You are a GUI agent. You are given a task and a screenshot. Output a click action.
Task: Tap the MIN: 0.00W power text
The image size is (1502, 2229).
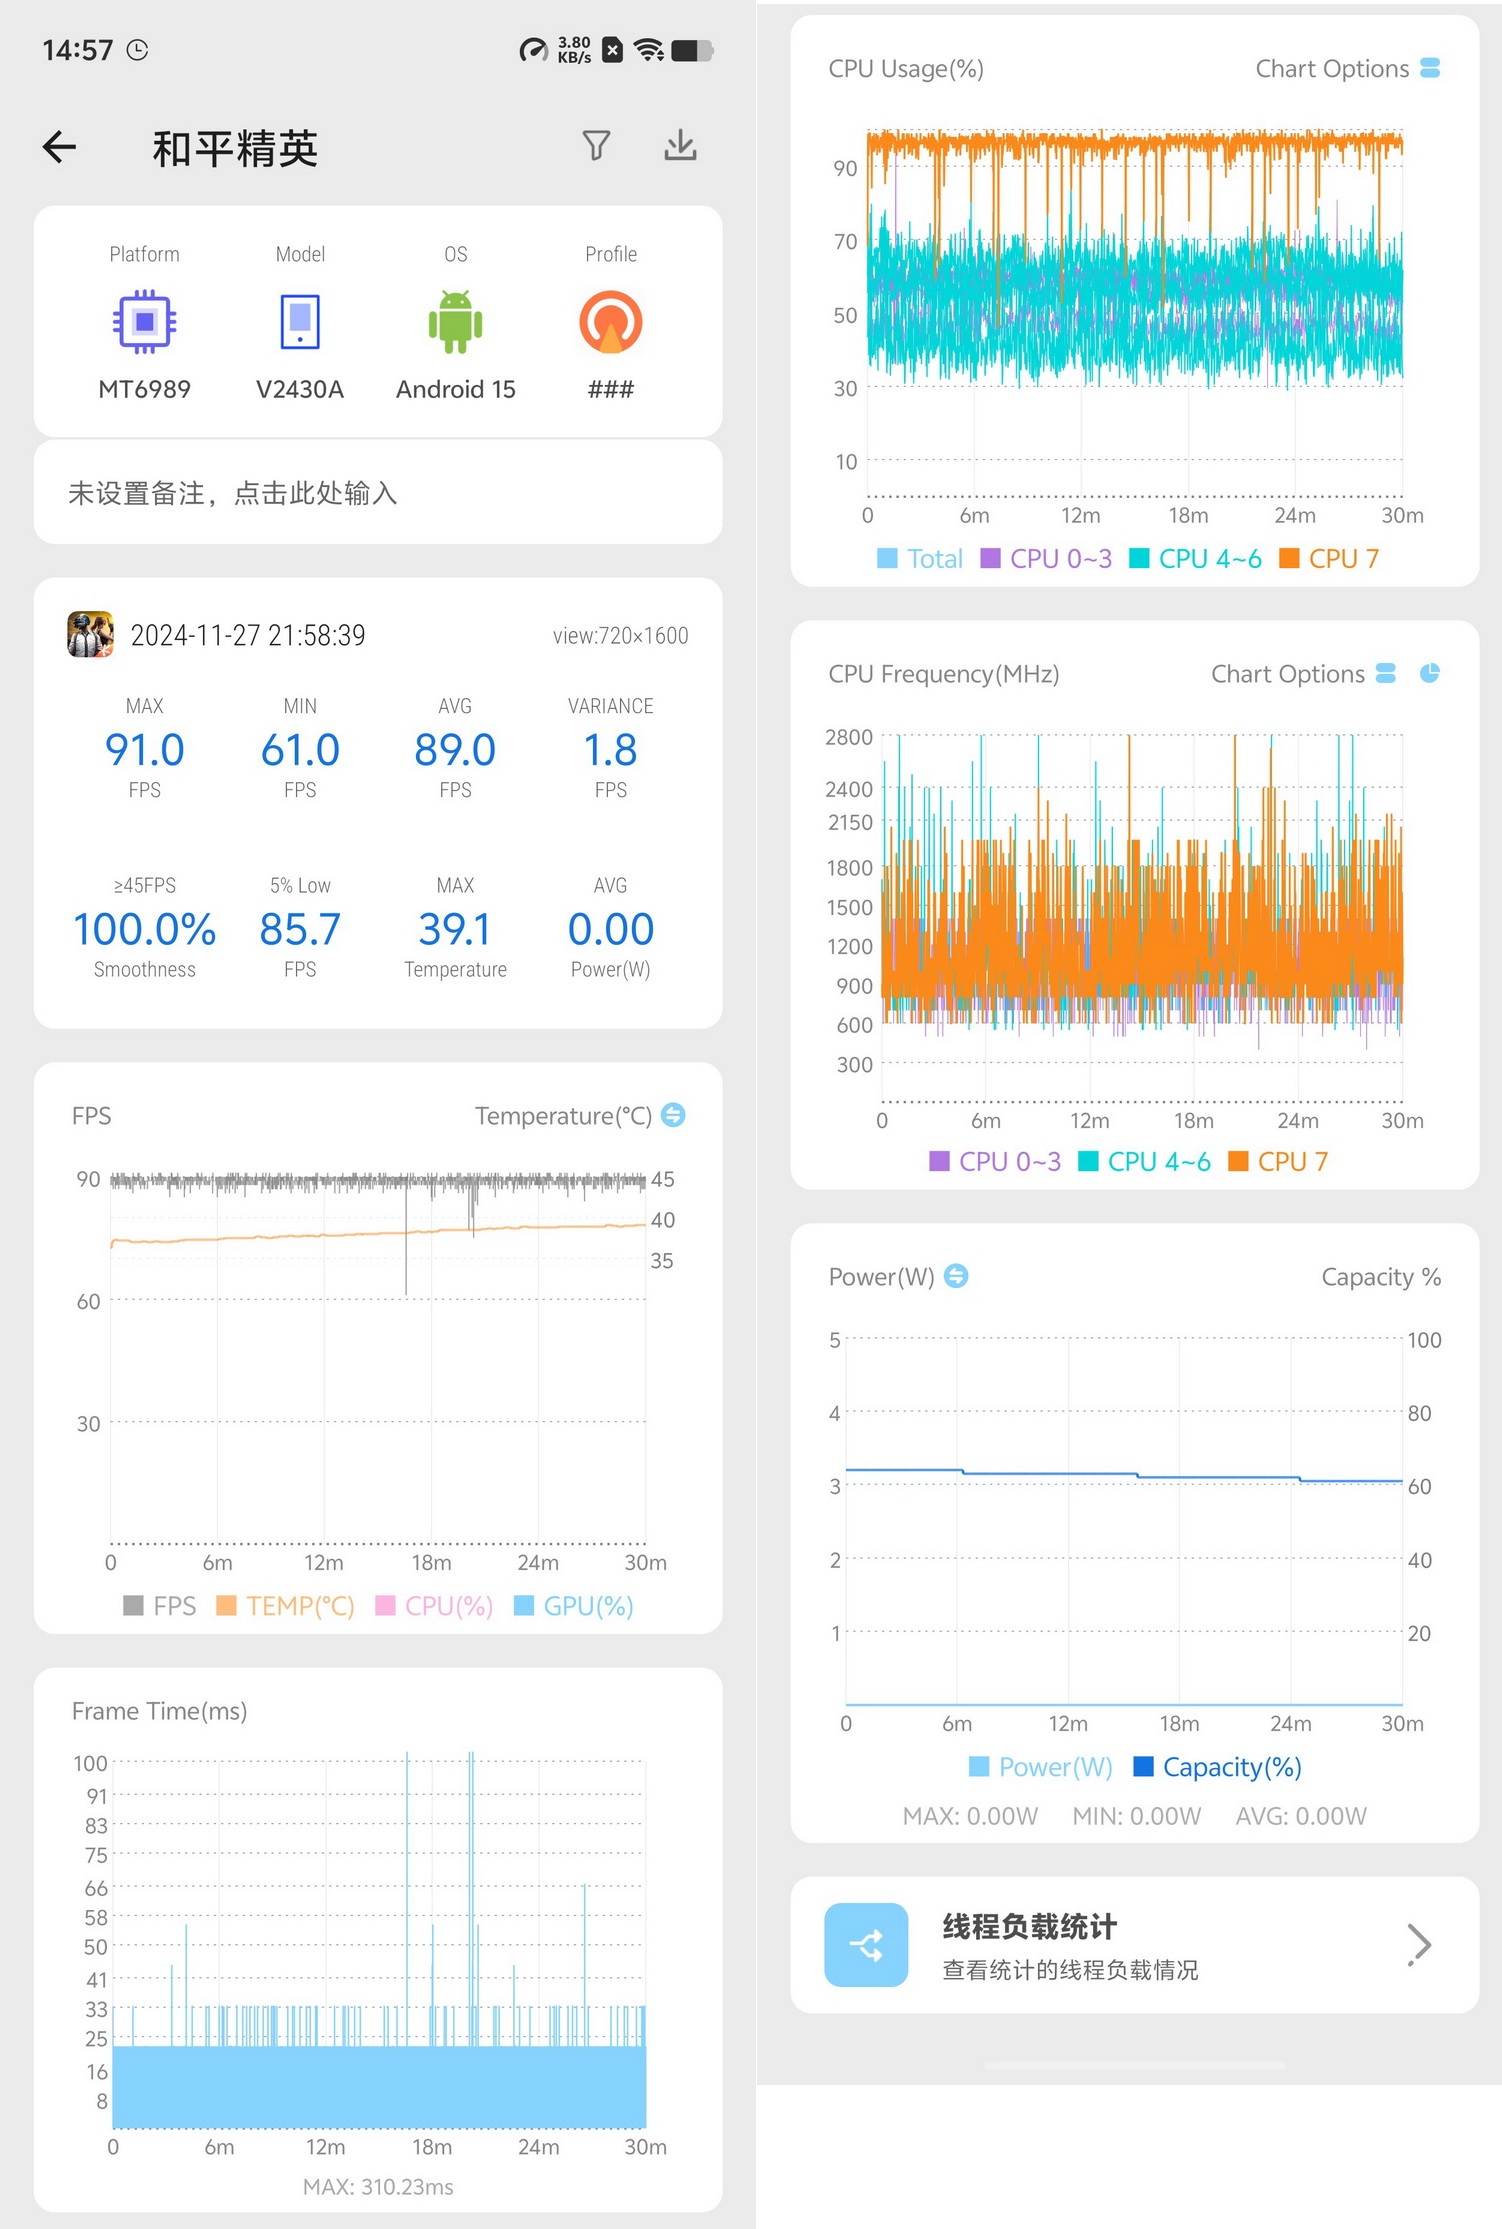(x=1137, y=1816)
